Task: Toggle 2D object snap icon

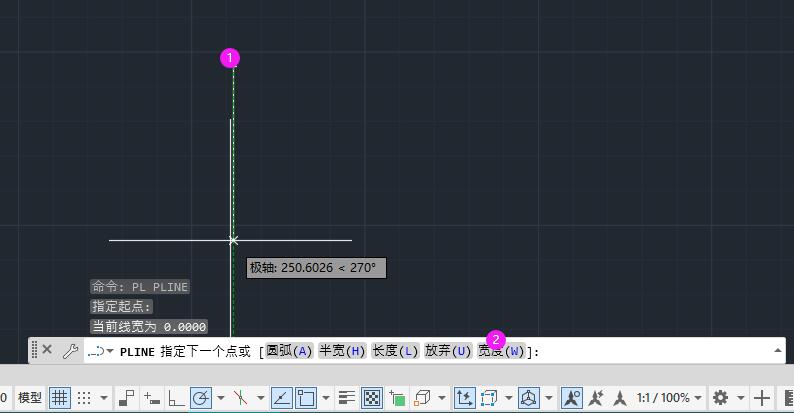Action: click(x=306, y=398)
